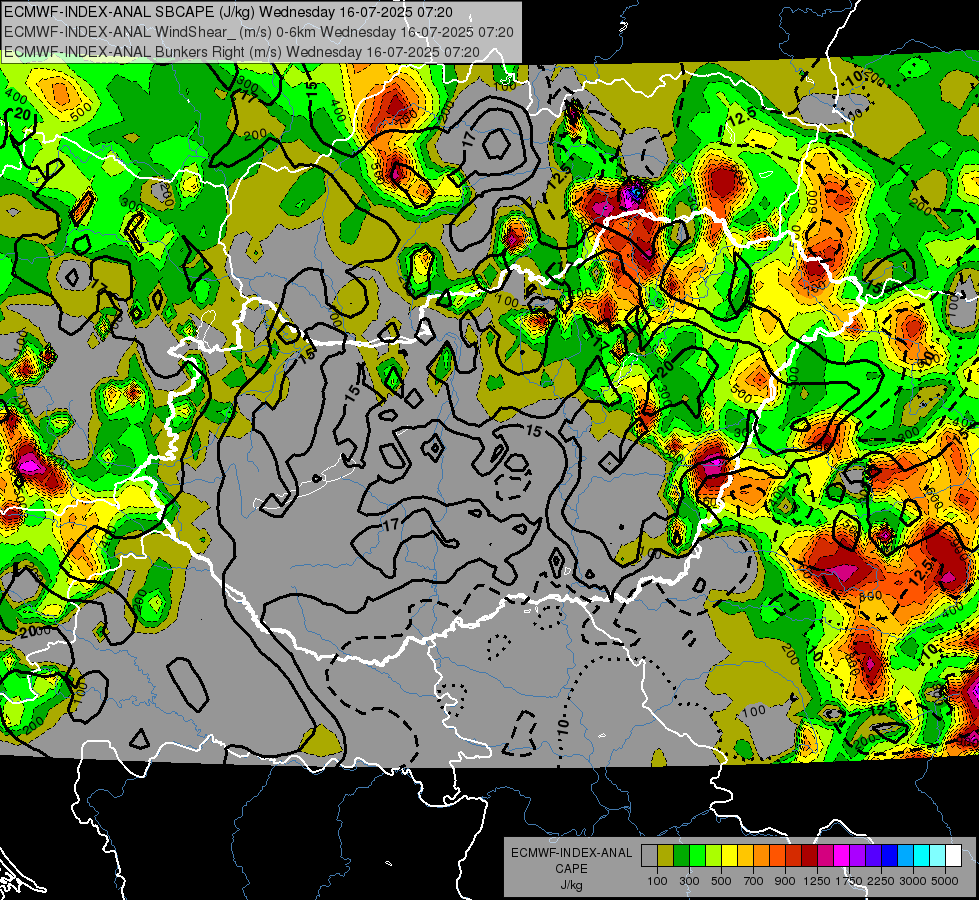
Task: Select the pure yellow legend swatch
Action: coord(729,856)
